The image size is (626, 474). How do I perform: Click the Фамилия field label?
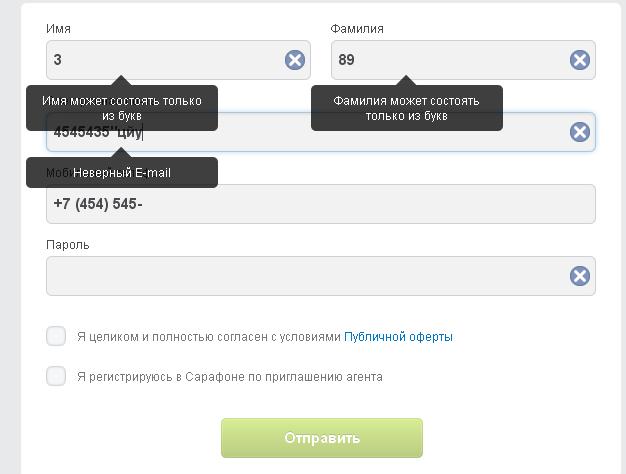pyautogui.click(x=357, y=29)
